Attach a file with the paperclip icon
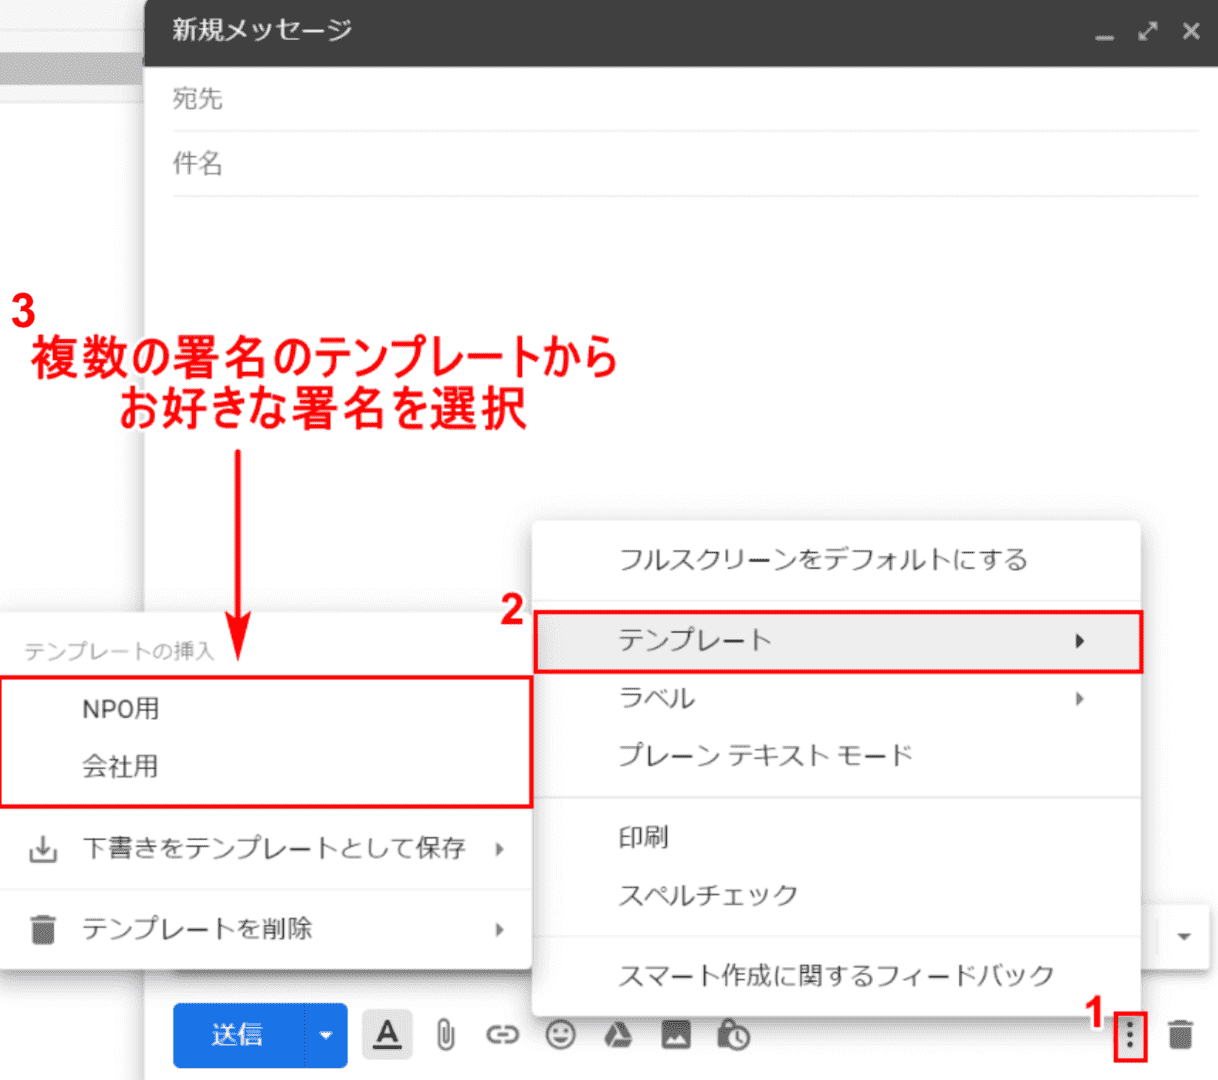The image size is (1218, 1080). [x=445, y=1035]
